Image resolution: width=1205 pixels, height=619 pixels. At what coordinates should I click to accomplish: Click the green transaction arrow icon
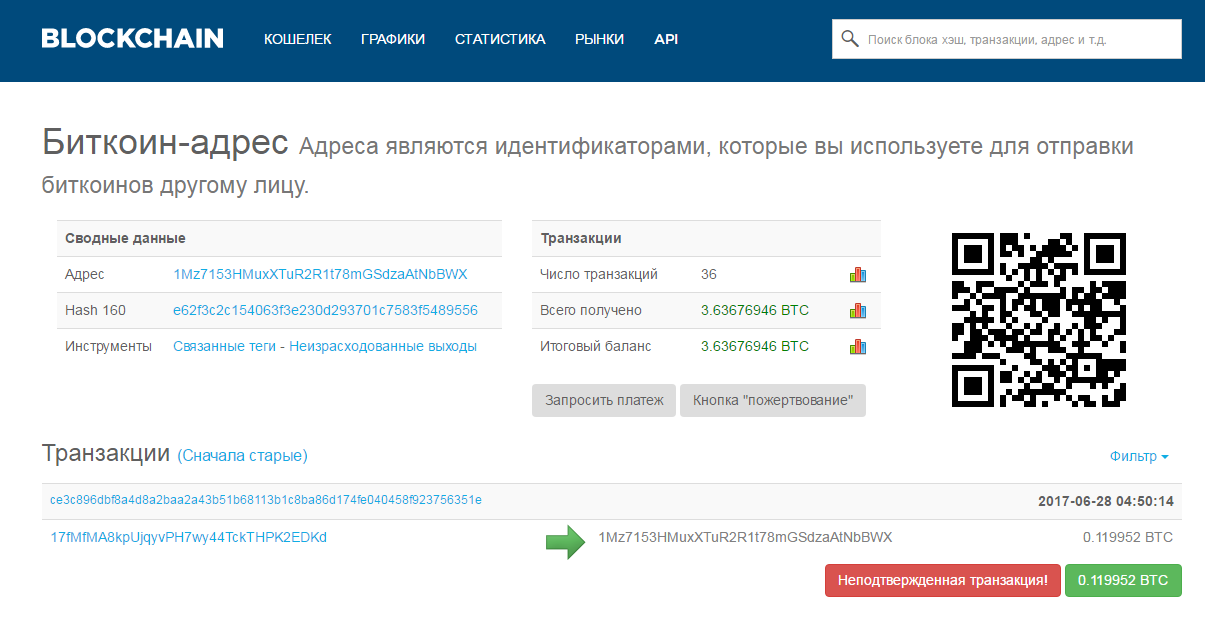[x=565, y=542]
